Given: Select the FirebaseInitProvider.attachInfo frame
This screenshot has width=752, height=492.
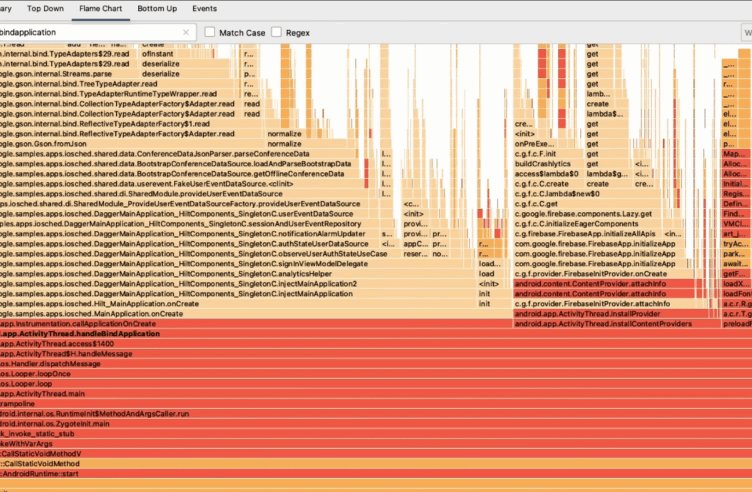Looking at the screenshot, I should coord(609,304).
